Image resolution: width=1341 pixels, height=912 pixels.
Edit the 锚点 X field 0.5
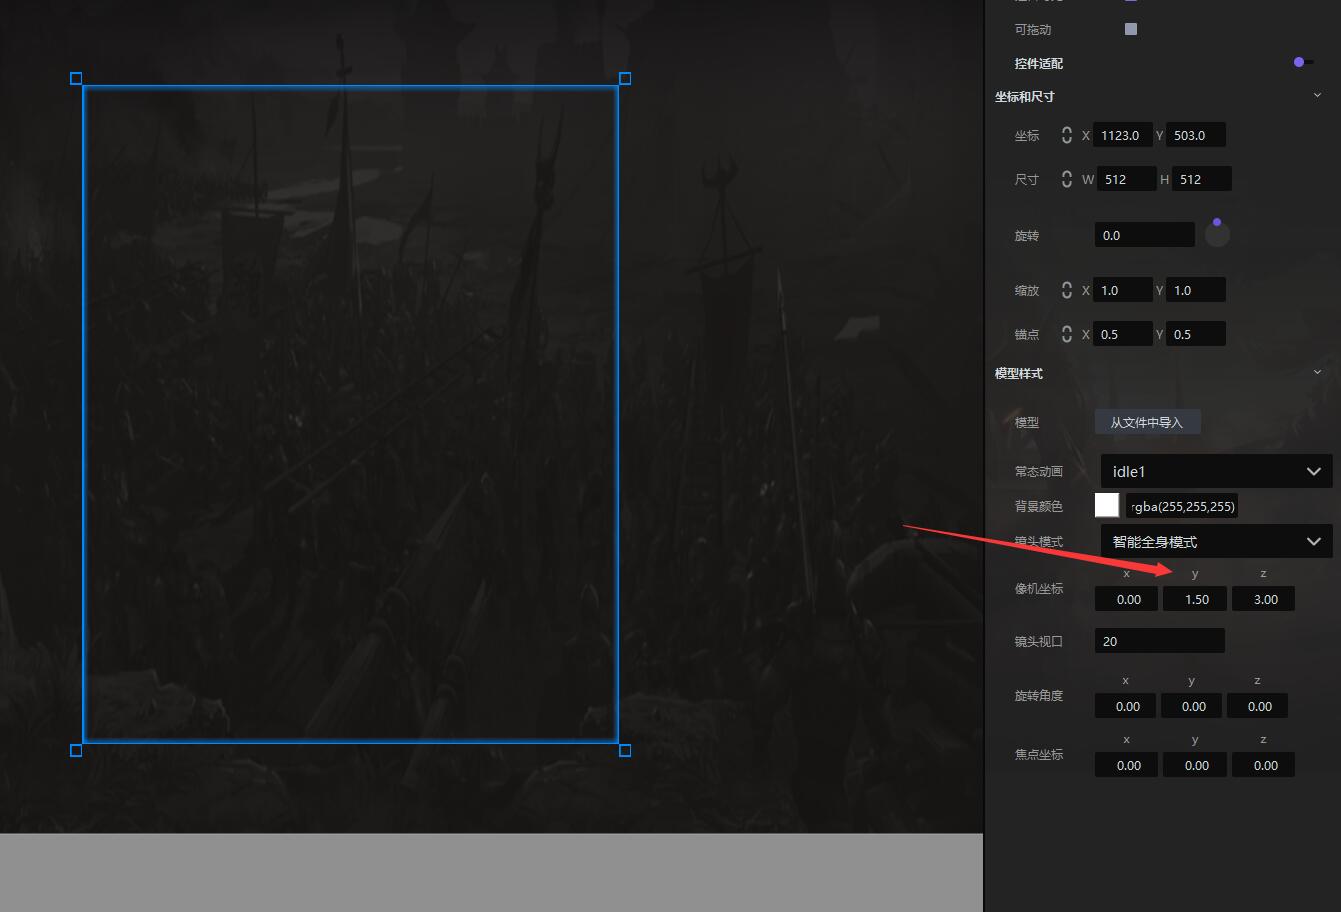point(1123,334)
